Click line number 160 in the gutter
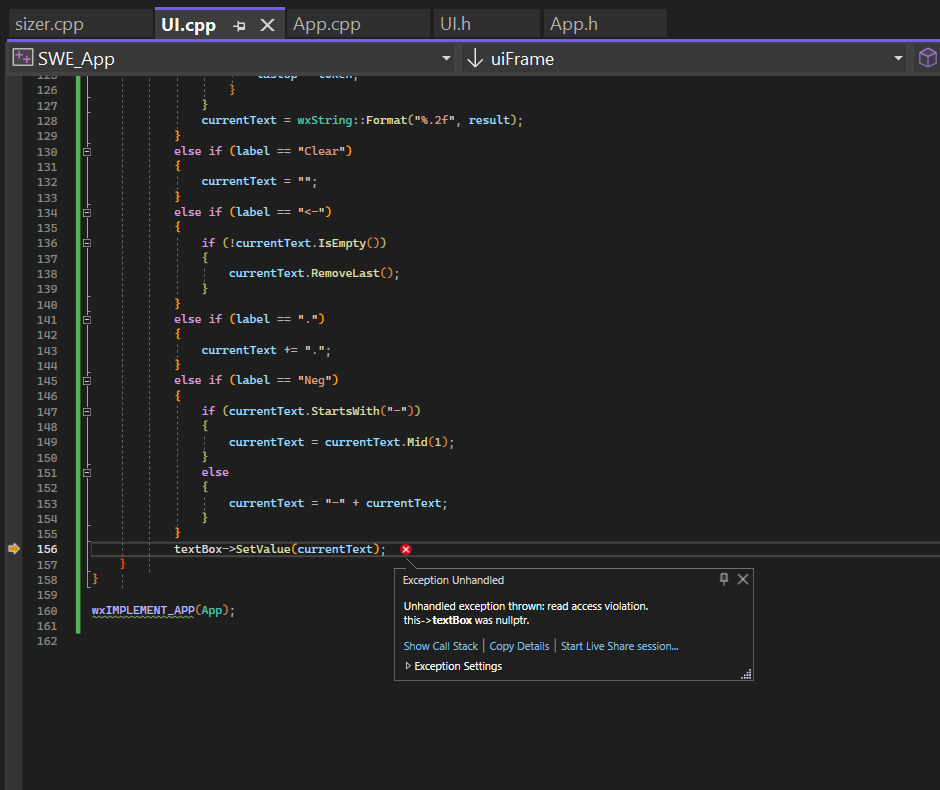Screen dimensions: 940x790 tap(46, 610)
